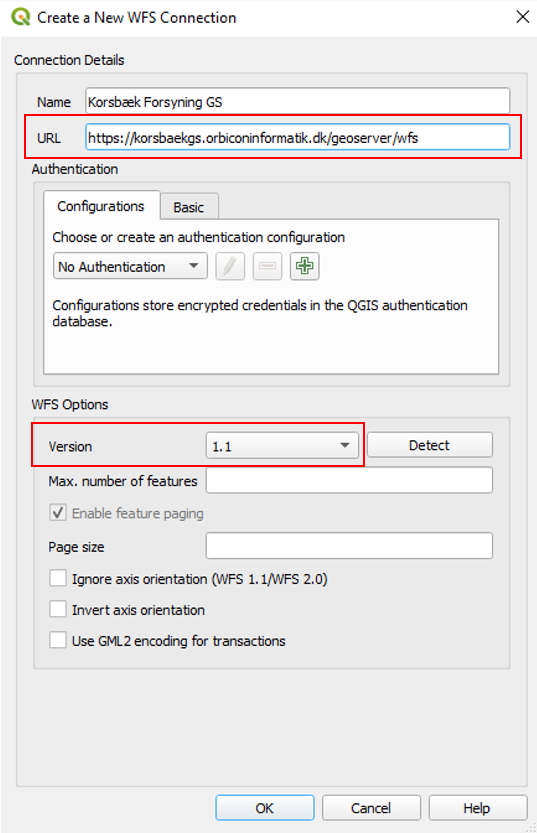Click the green plus add-configuration icon

[304, 266]
